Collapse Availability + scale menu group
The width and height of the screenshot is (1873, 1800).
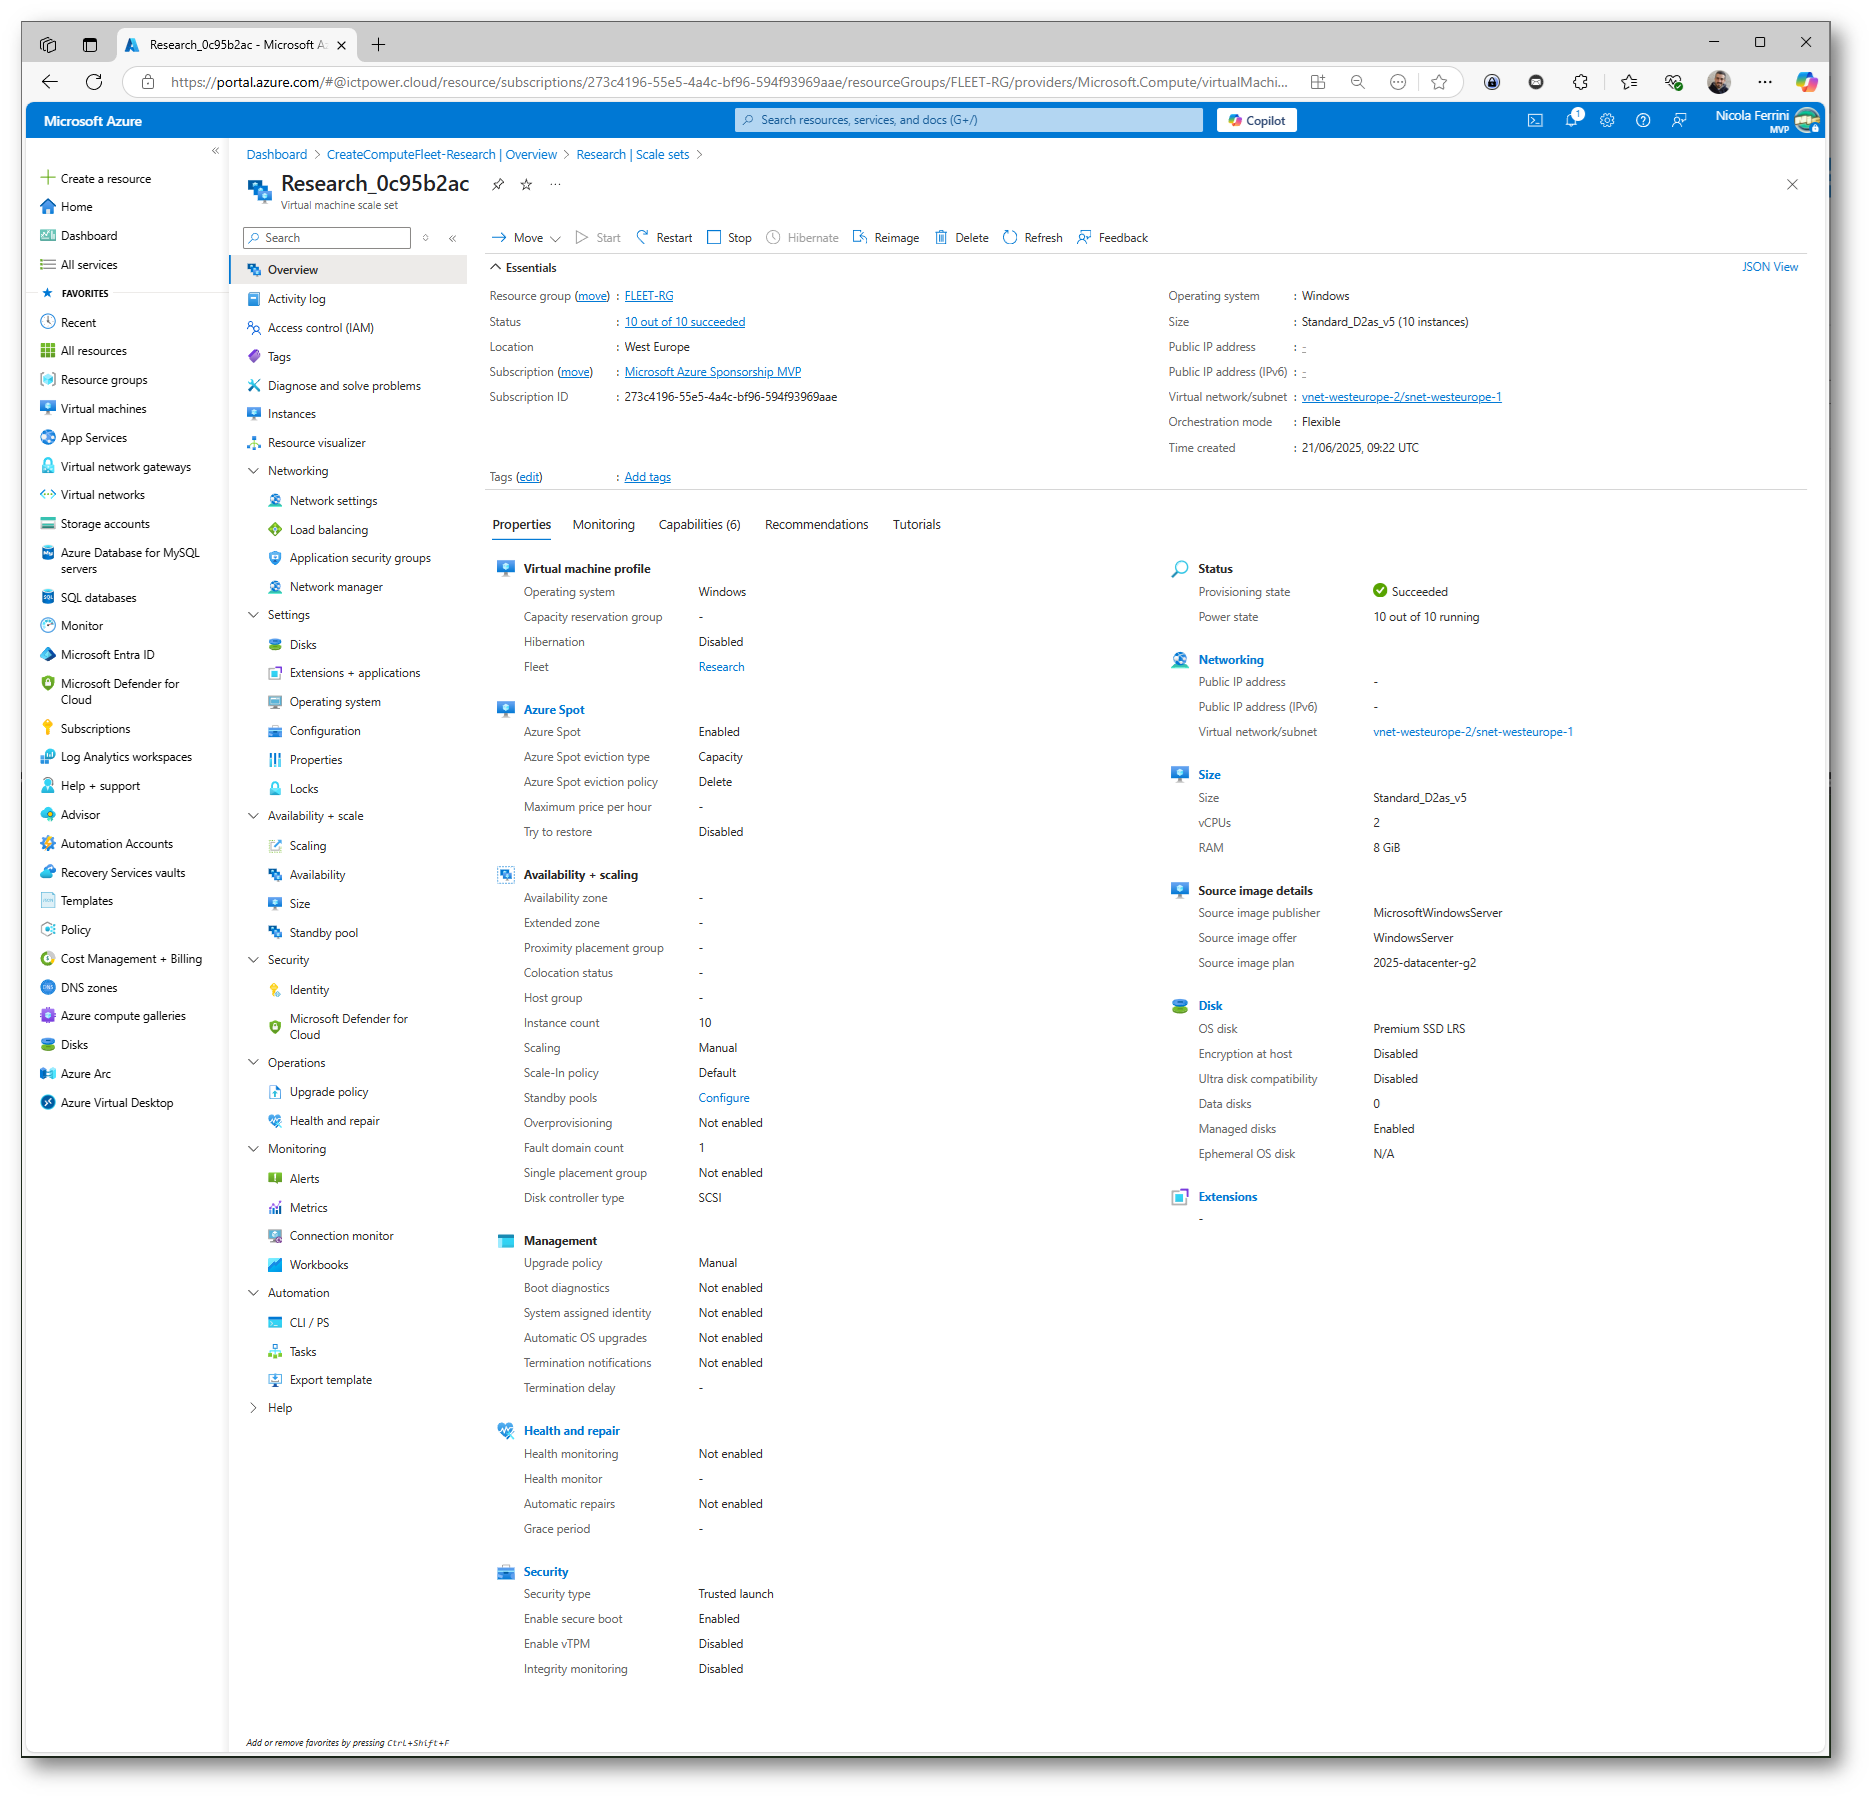(253, 816)
